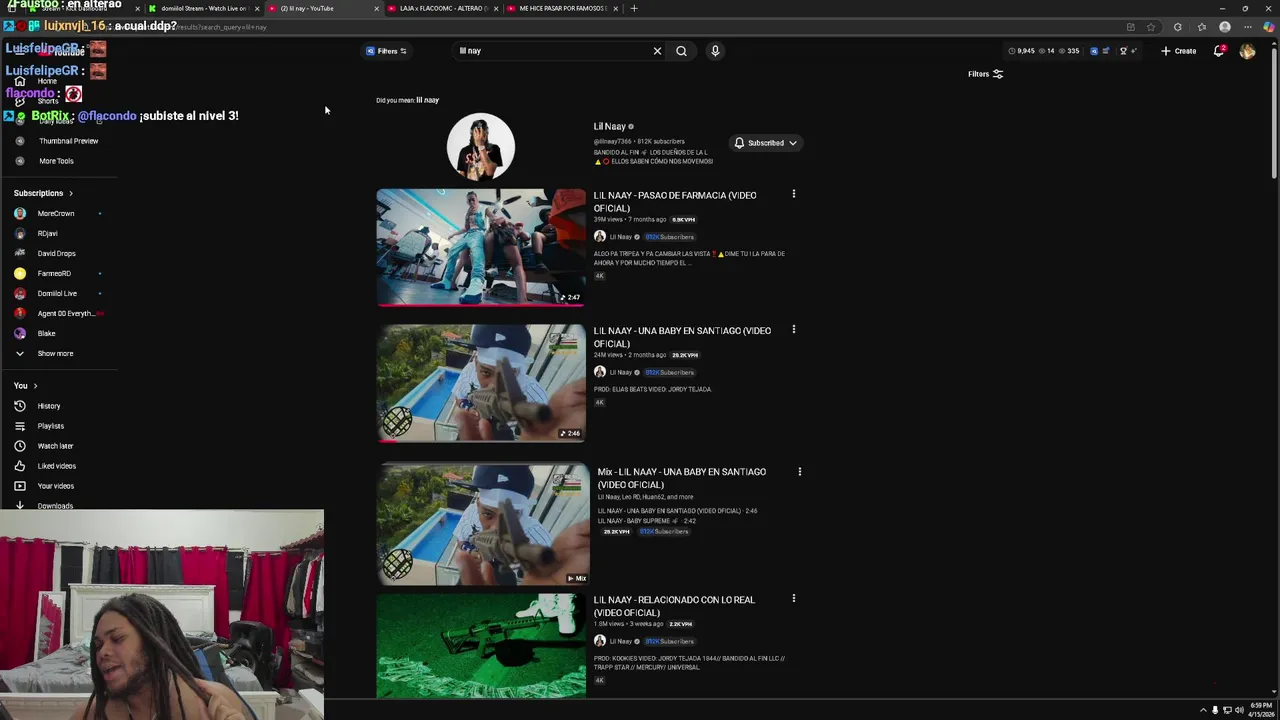The height and width of the screenshot is (720, 1280).
Task: Click the Create button
Action: (x=1179, y=51)
